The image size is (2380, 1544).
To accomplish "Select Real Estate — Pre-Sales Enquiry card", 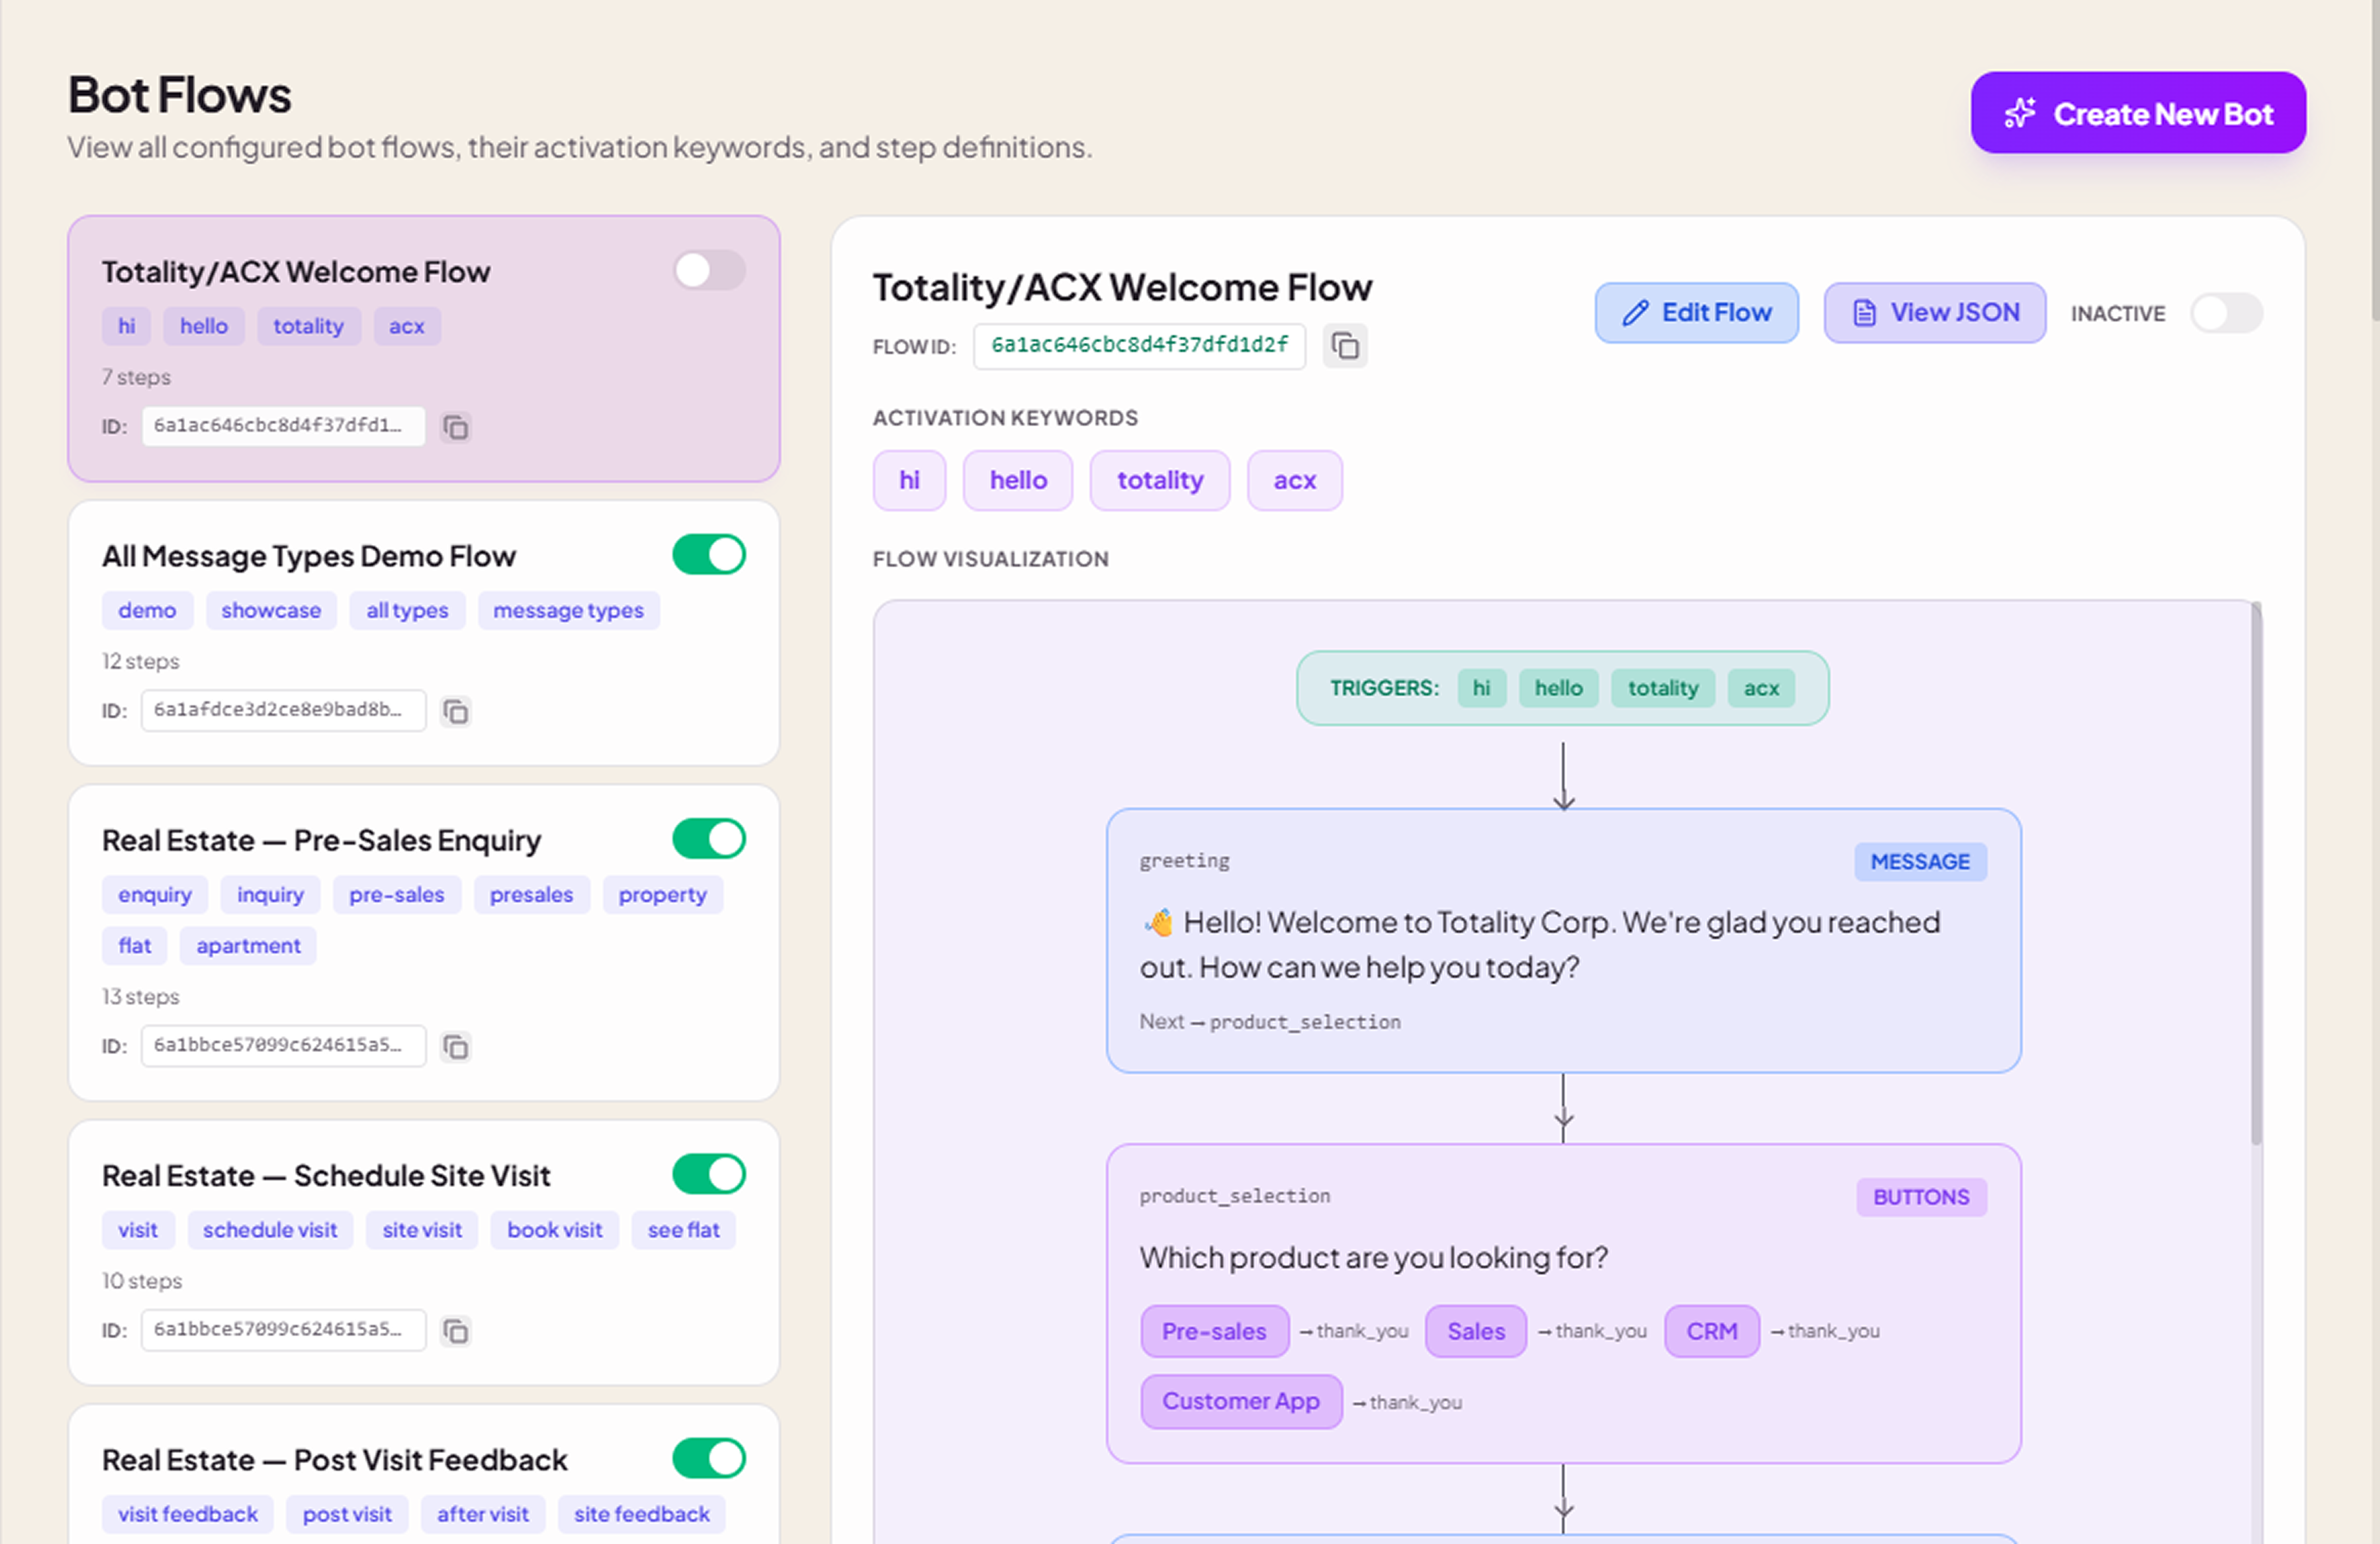I will click(424, 943).
